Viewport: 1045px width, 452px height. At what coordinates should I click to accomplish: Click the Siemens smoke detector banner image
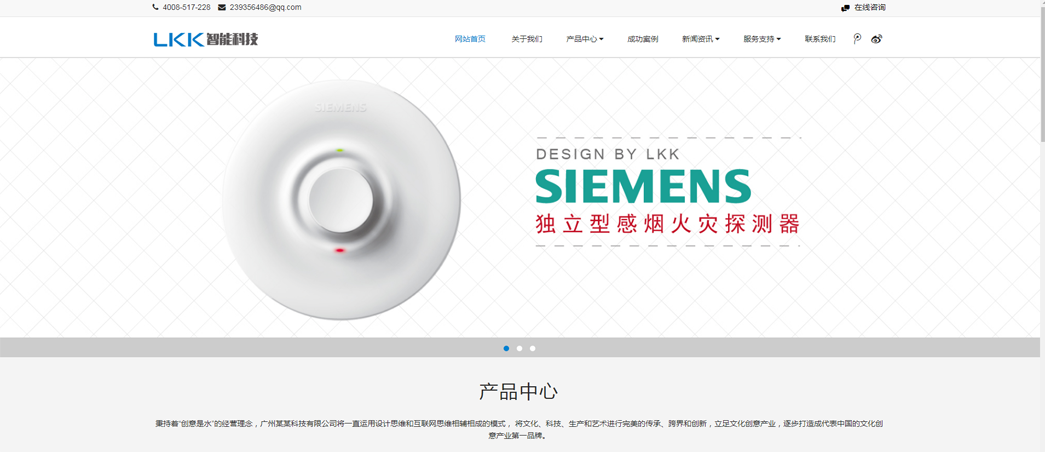(520, 197)
